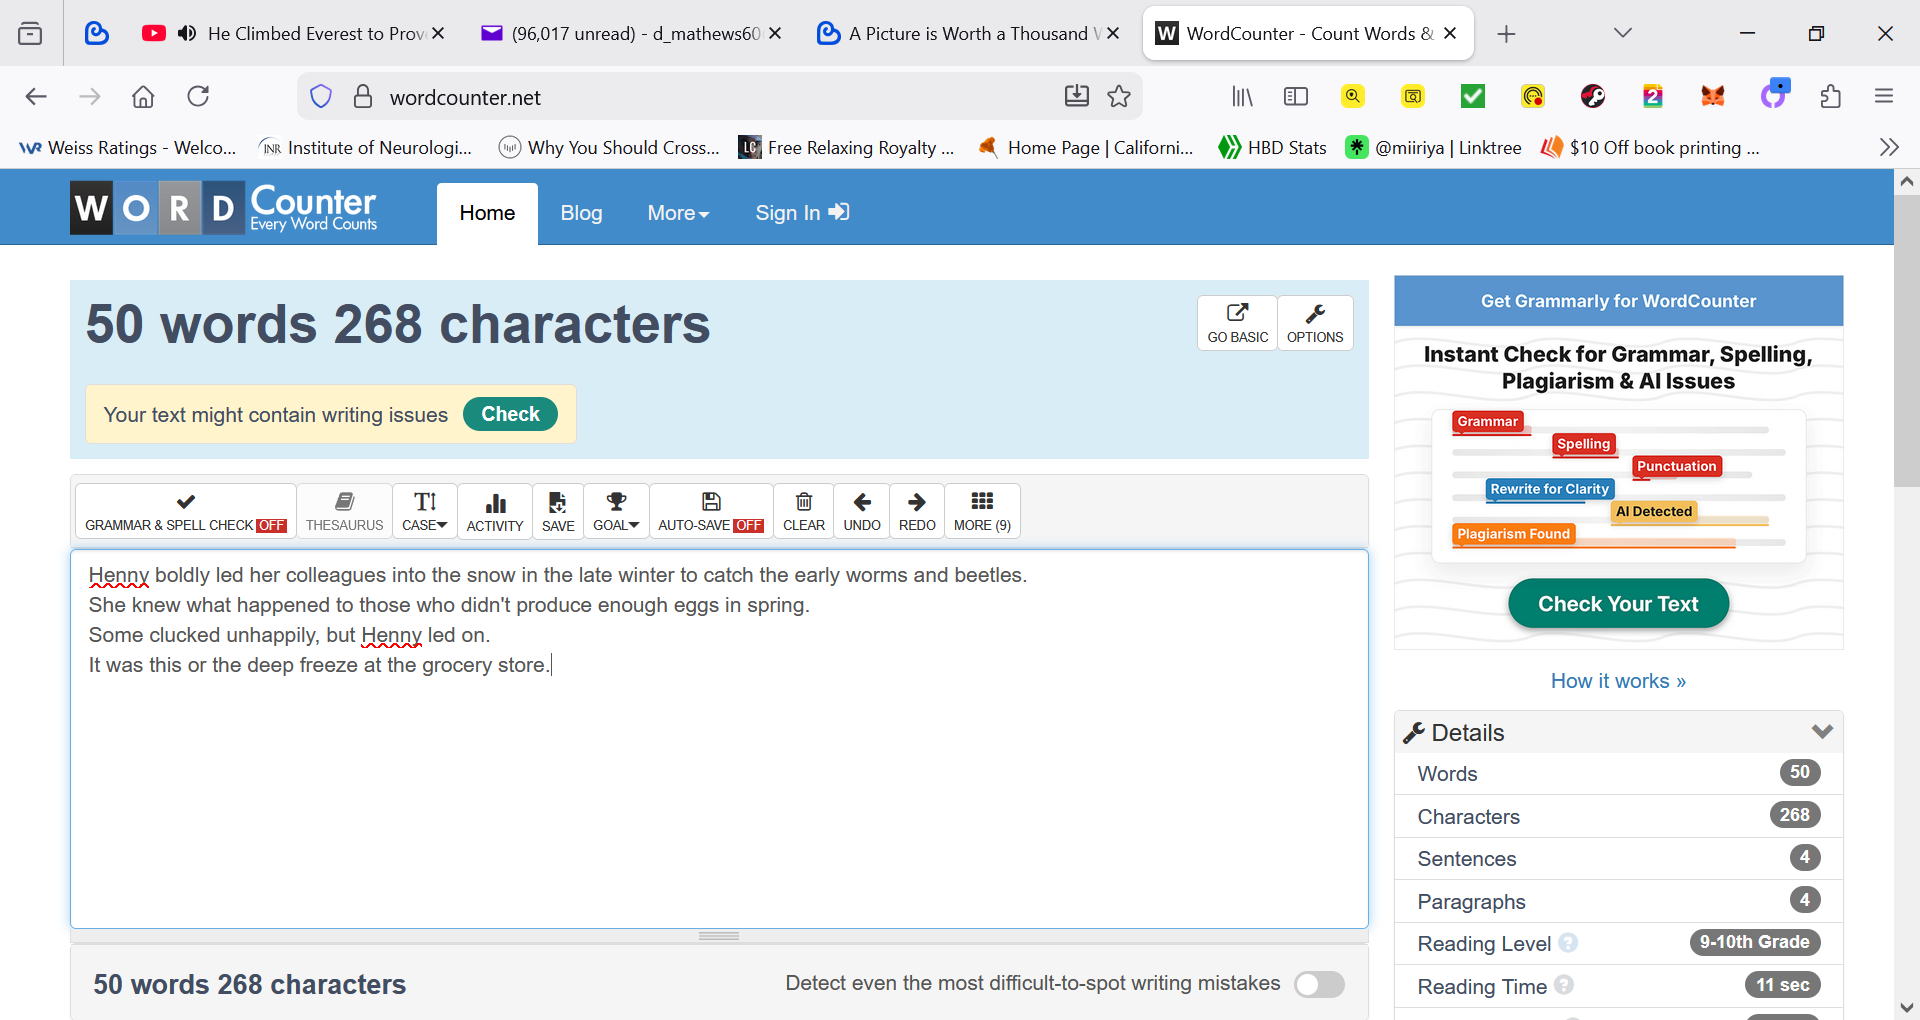Click the Reading Time help icon
Image resolution: width=1920 pixels, height=1020 pixels.
[x=1564, y=985]
